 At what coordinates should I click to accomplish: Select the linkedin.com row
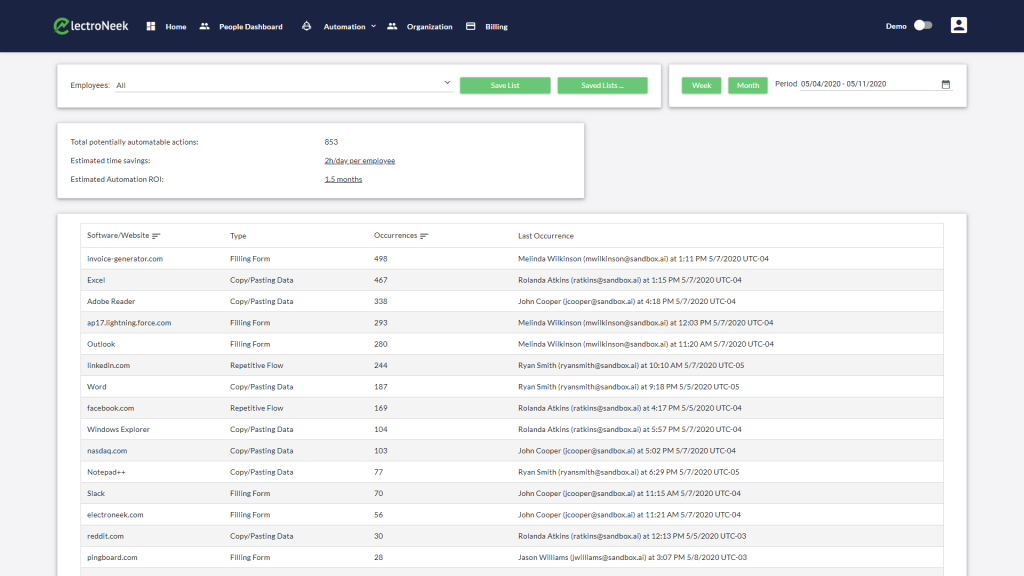coord(511,365)
